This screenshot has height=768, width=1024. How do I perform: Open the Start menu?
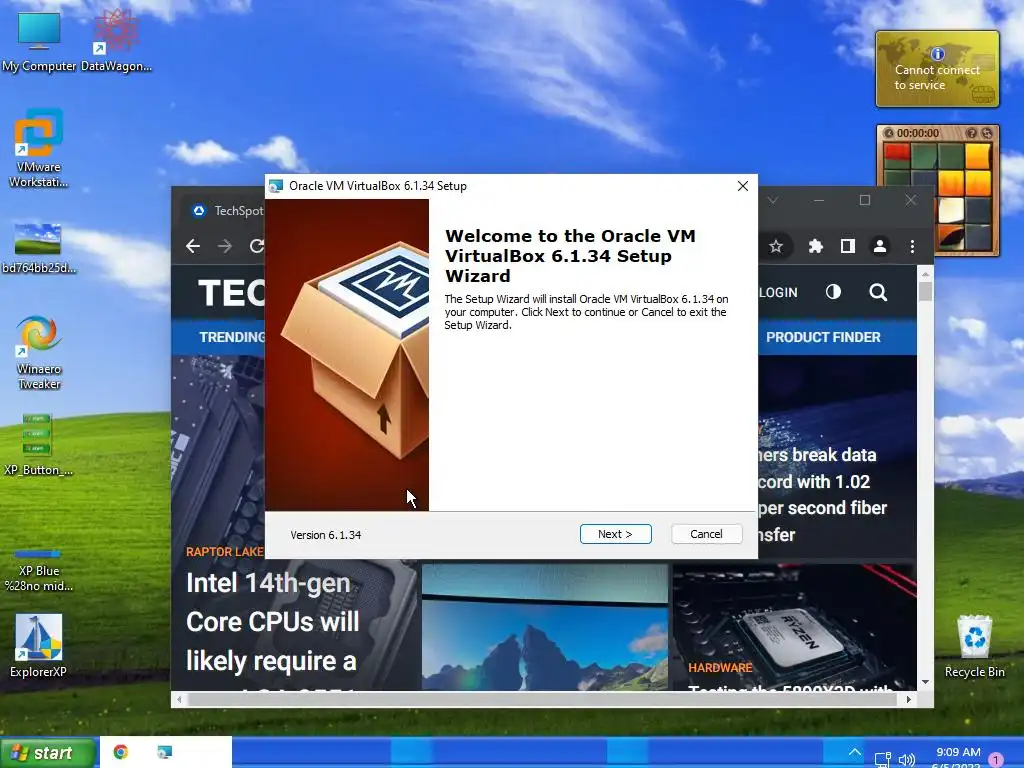pyautogui.click(x=47, y=753)
